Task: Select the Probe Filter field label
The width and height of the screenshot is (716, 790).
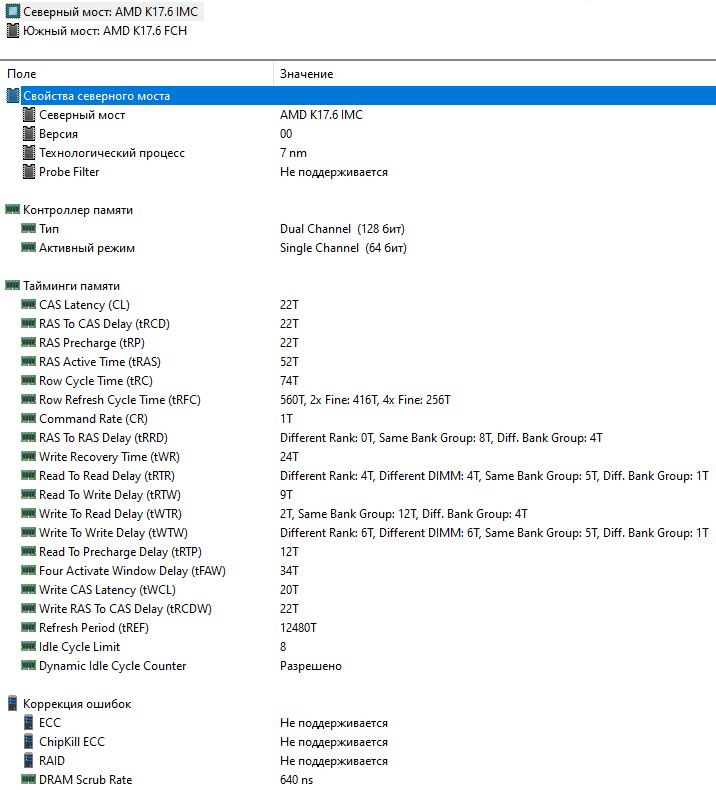Action: 69,172
